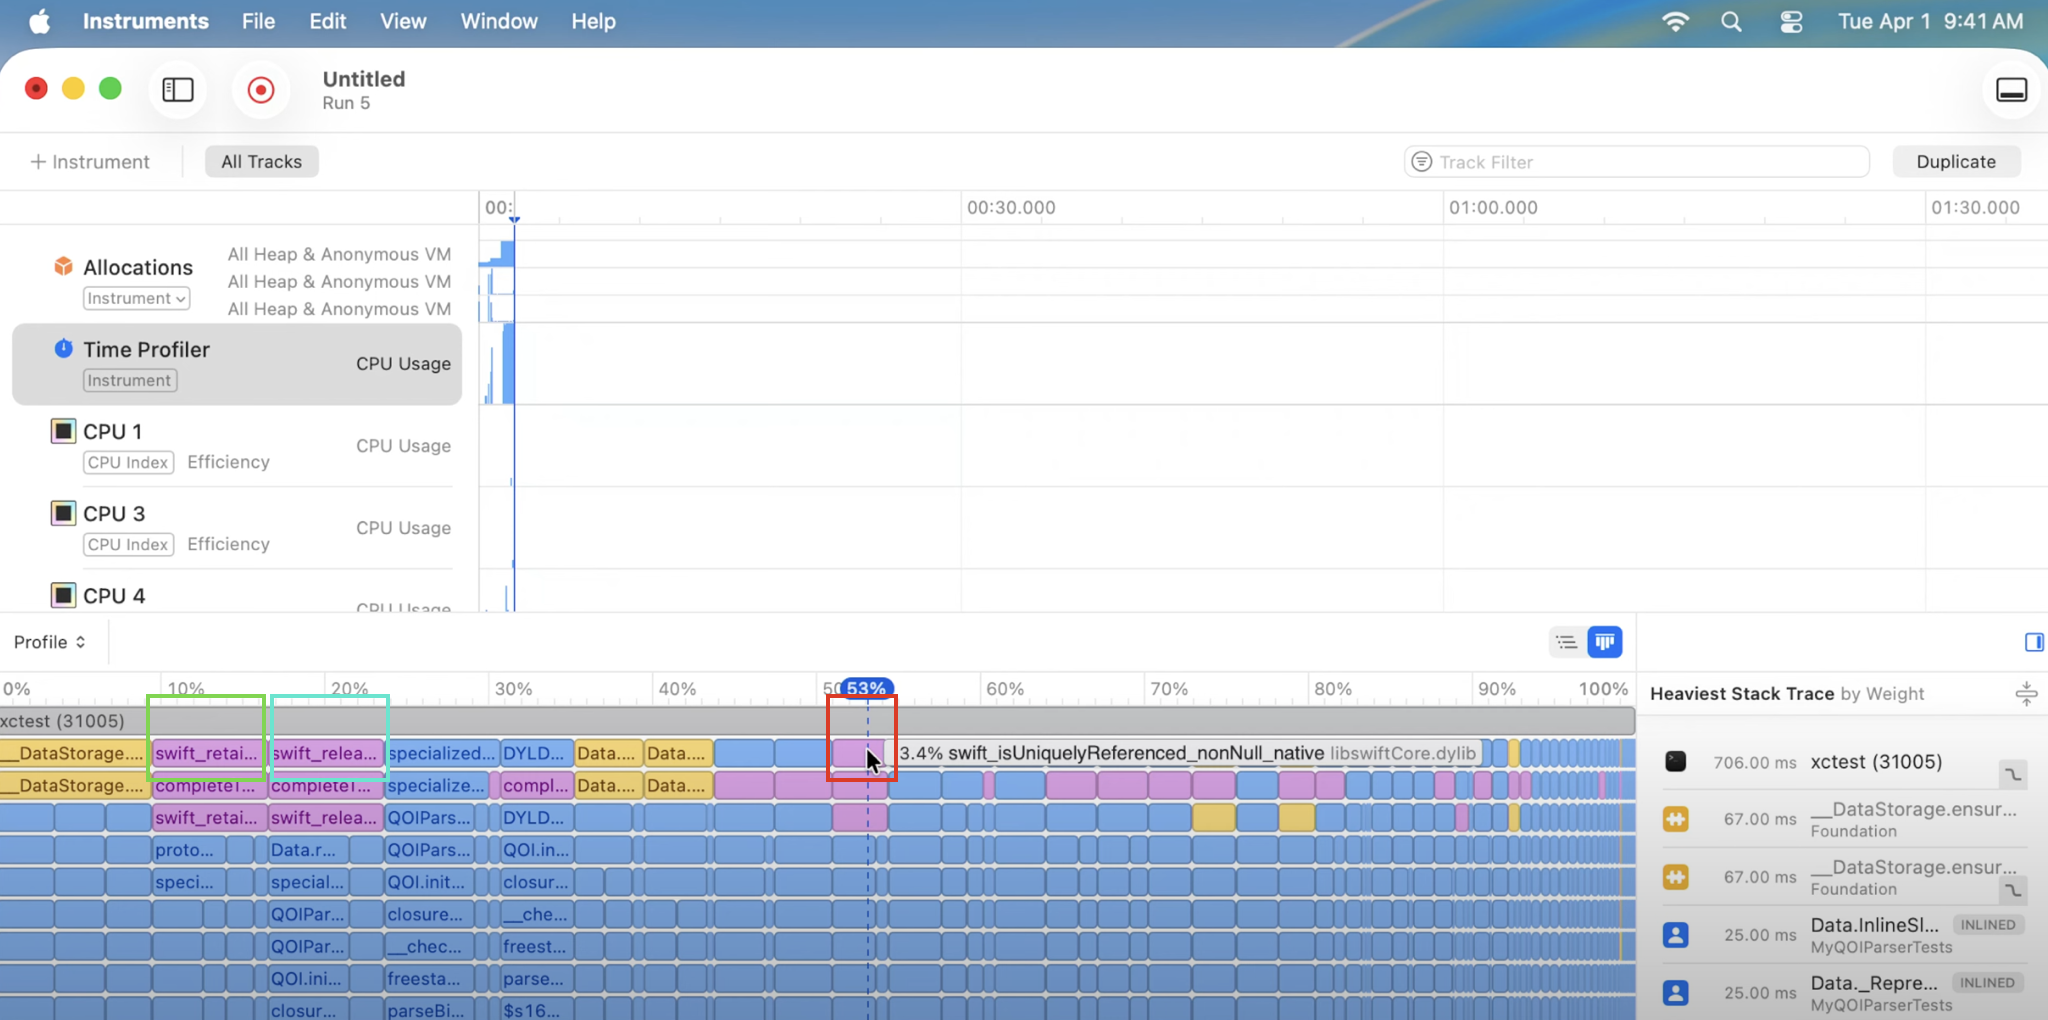This screenshot has width=2048, height=1020.
Task: Open the Help menu
Action: [593, 21]
